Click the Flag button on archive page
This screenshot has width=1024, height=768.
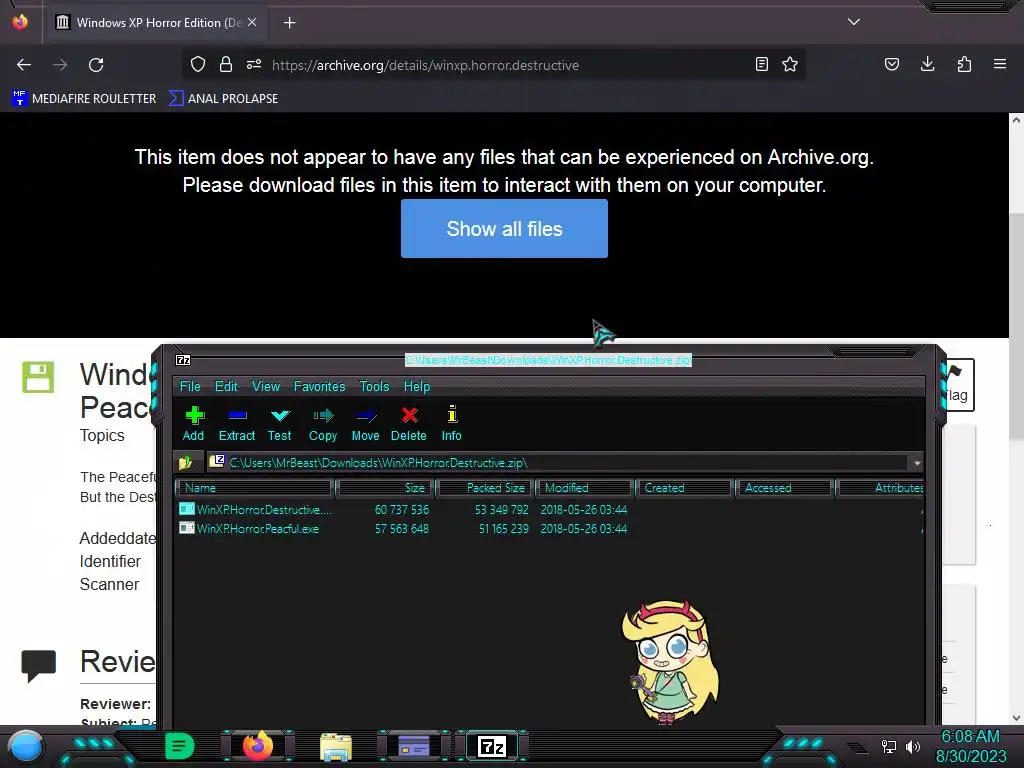pos(958,385)
